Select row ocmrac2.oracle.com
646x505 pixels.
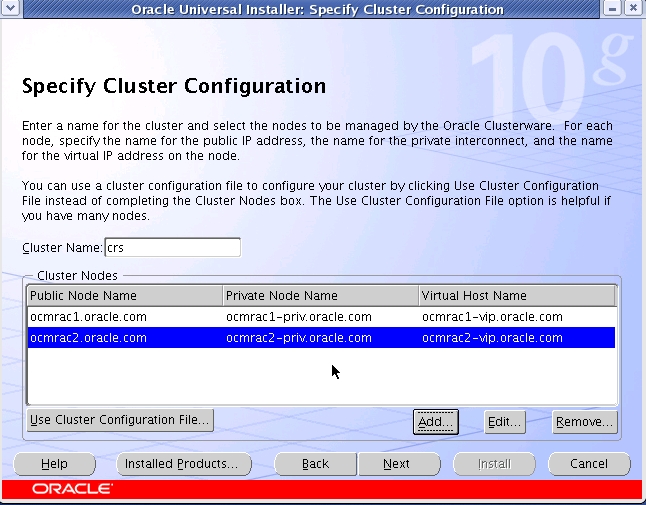point(321,338)
